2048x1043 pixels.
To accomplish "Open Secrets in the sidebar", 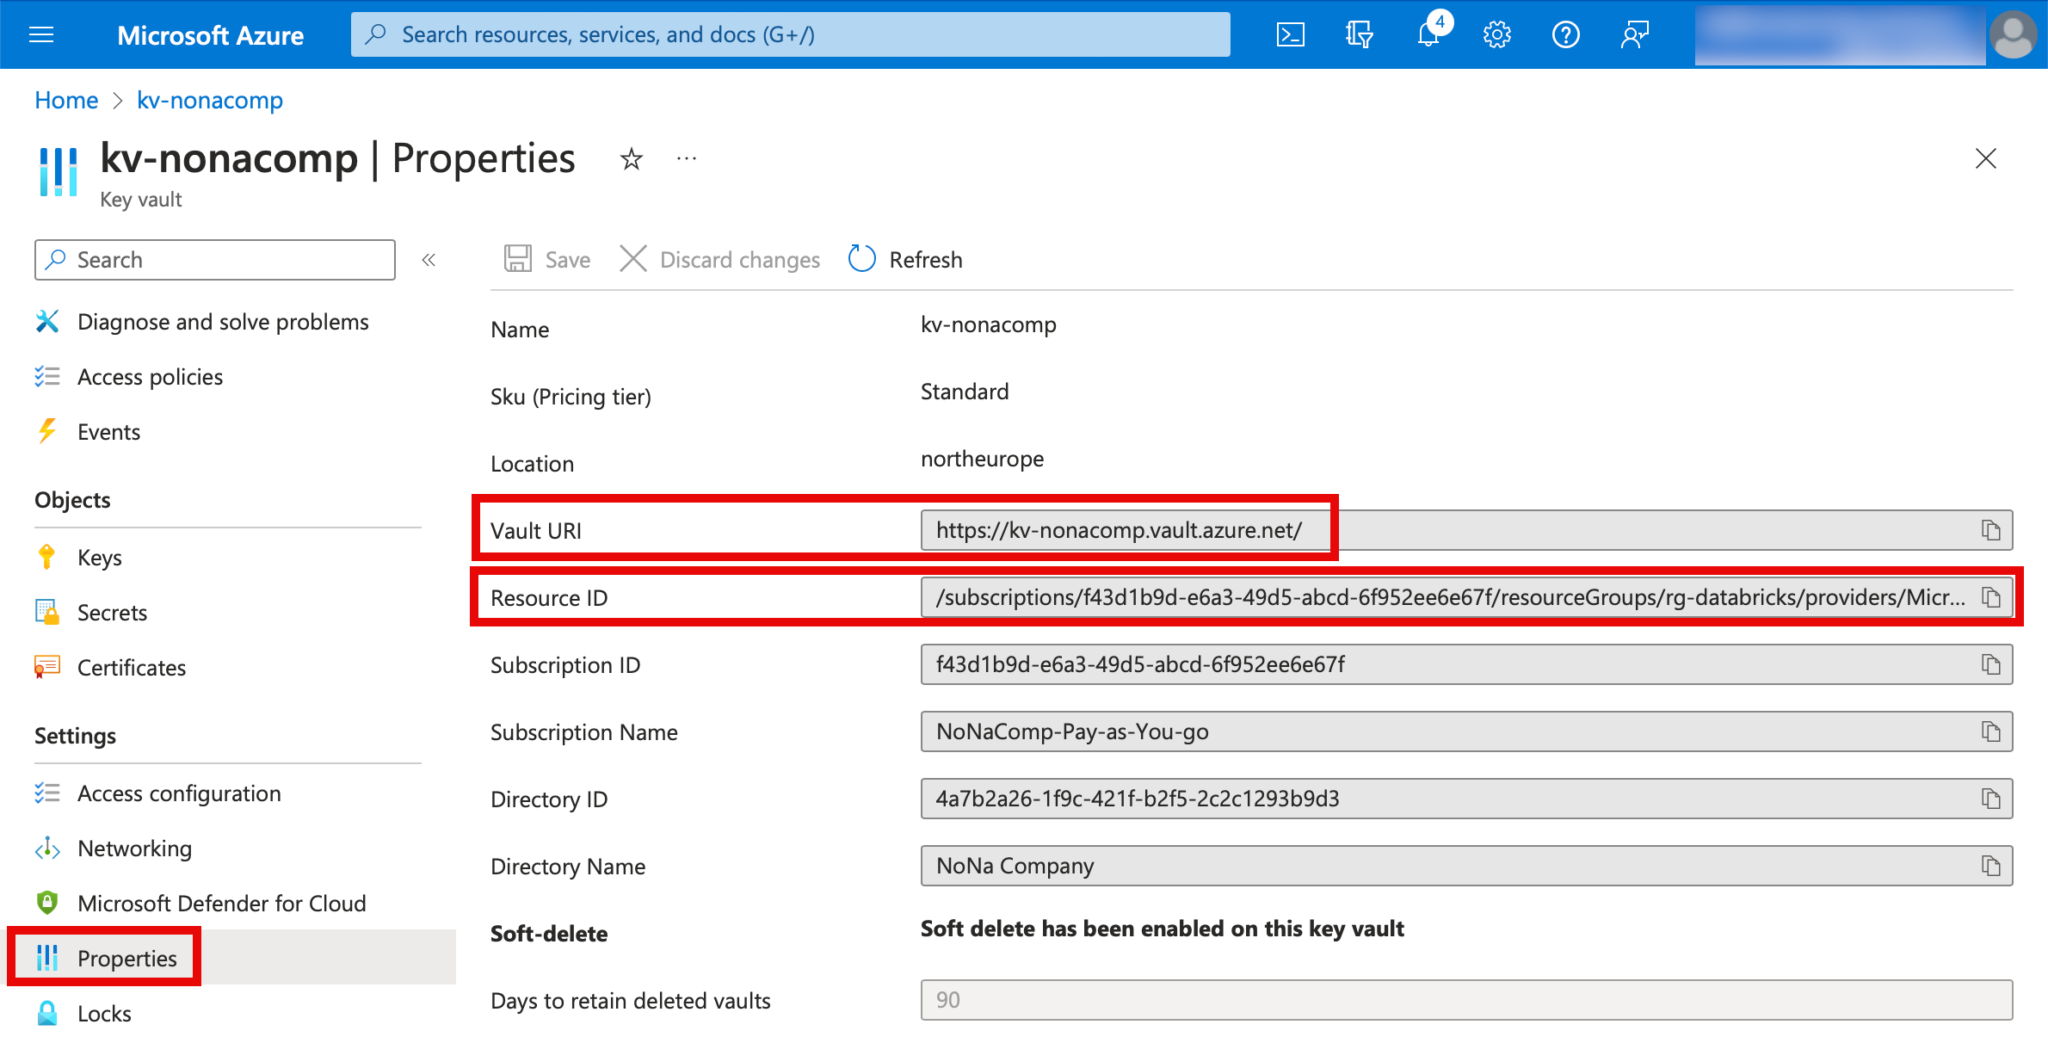I will (112, 612).
